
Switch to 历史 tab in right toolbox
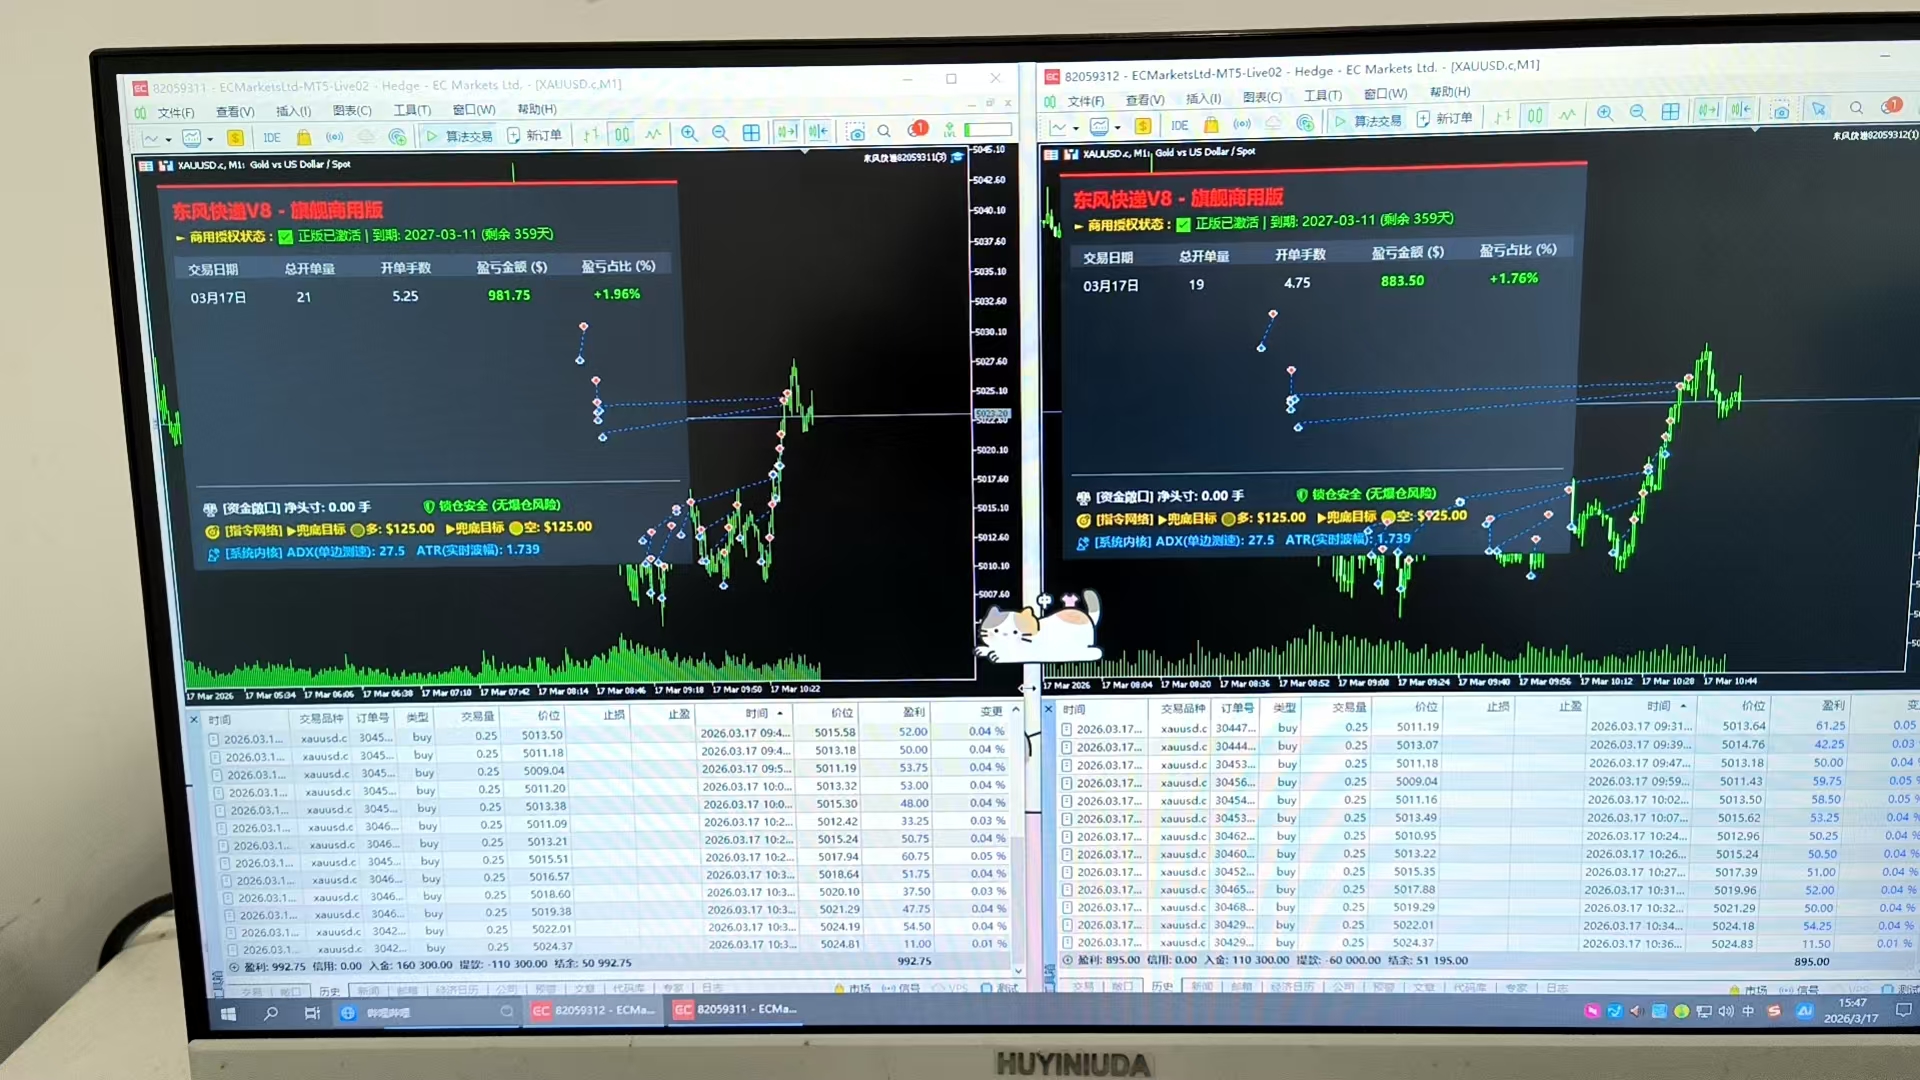(1162, 986)
